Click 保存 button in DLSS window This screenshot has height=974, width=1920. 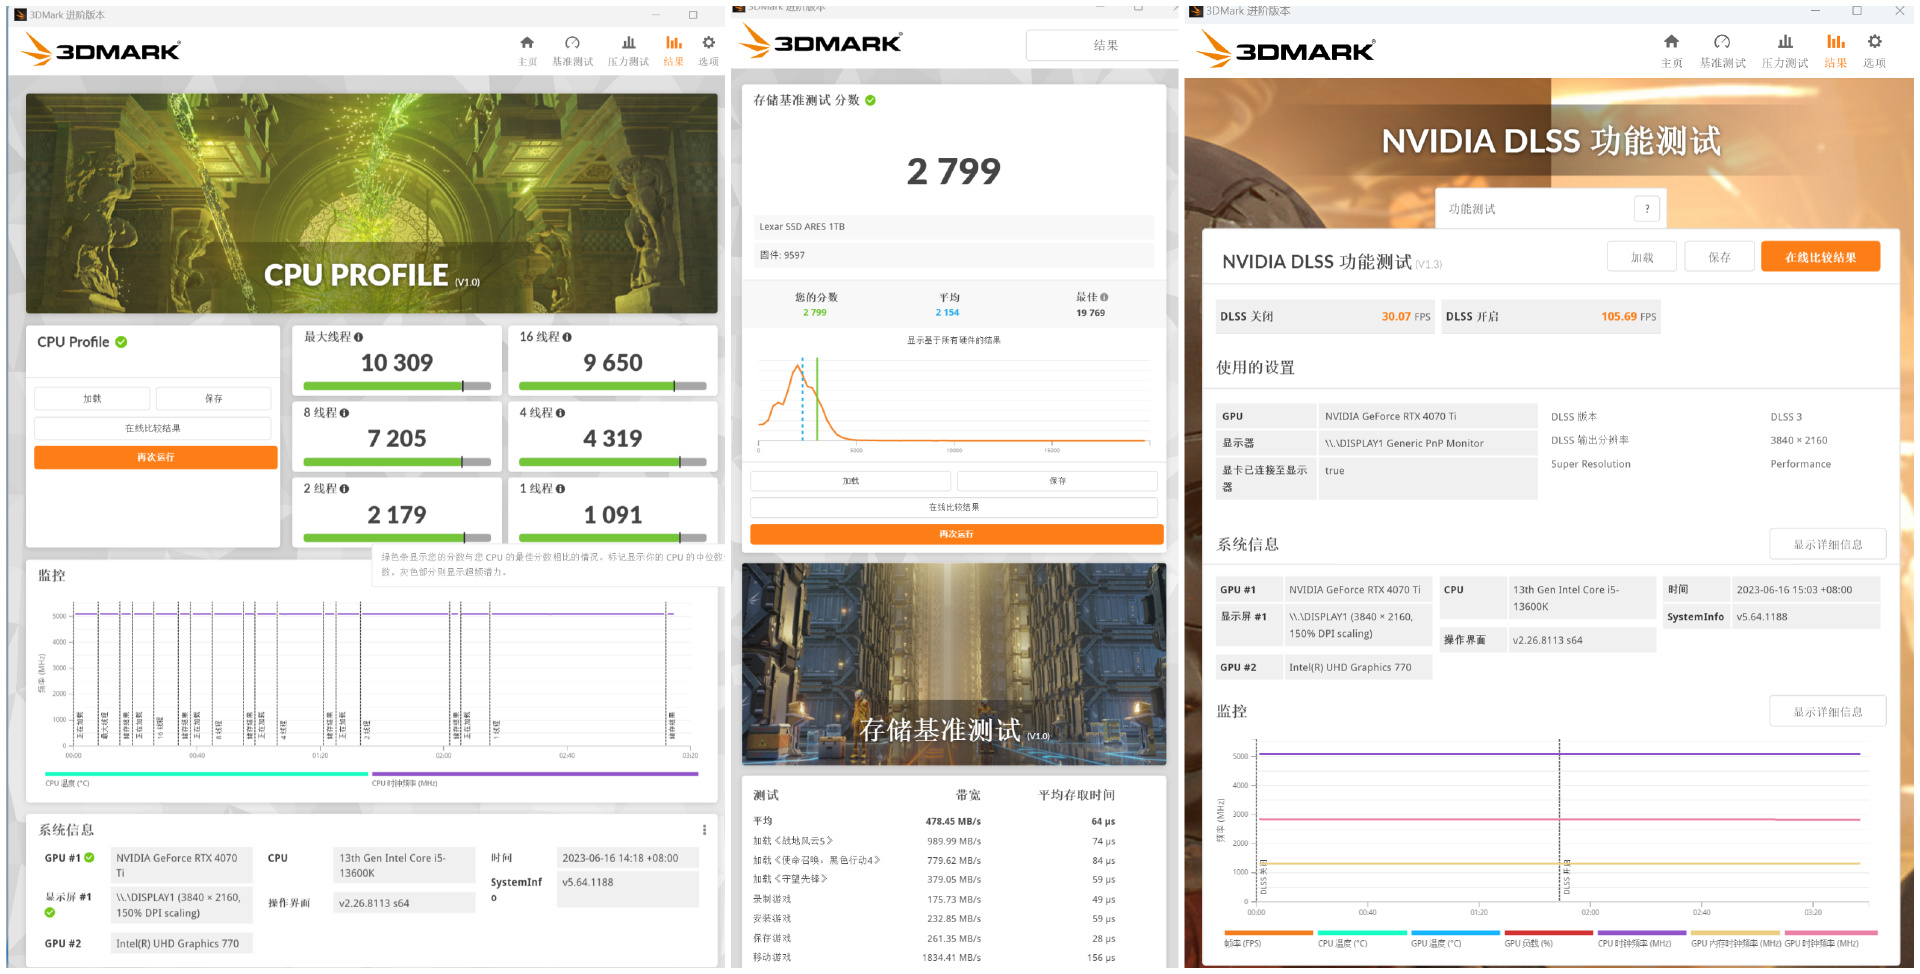click(x=1719, y=257)
